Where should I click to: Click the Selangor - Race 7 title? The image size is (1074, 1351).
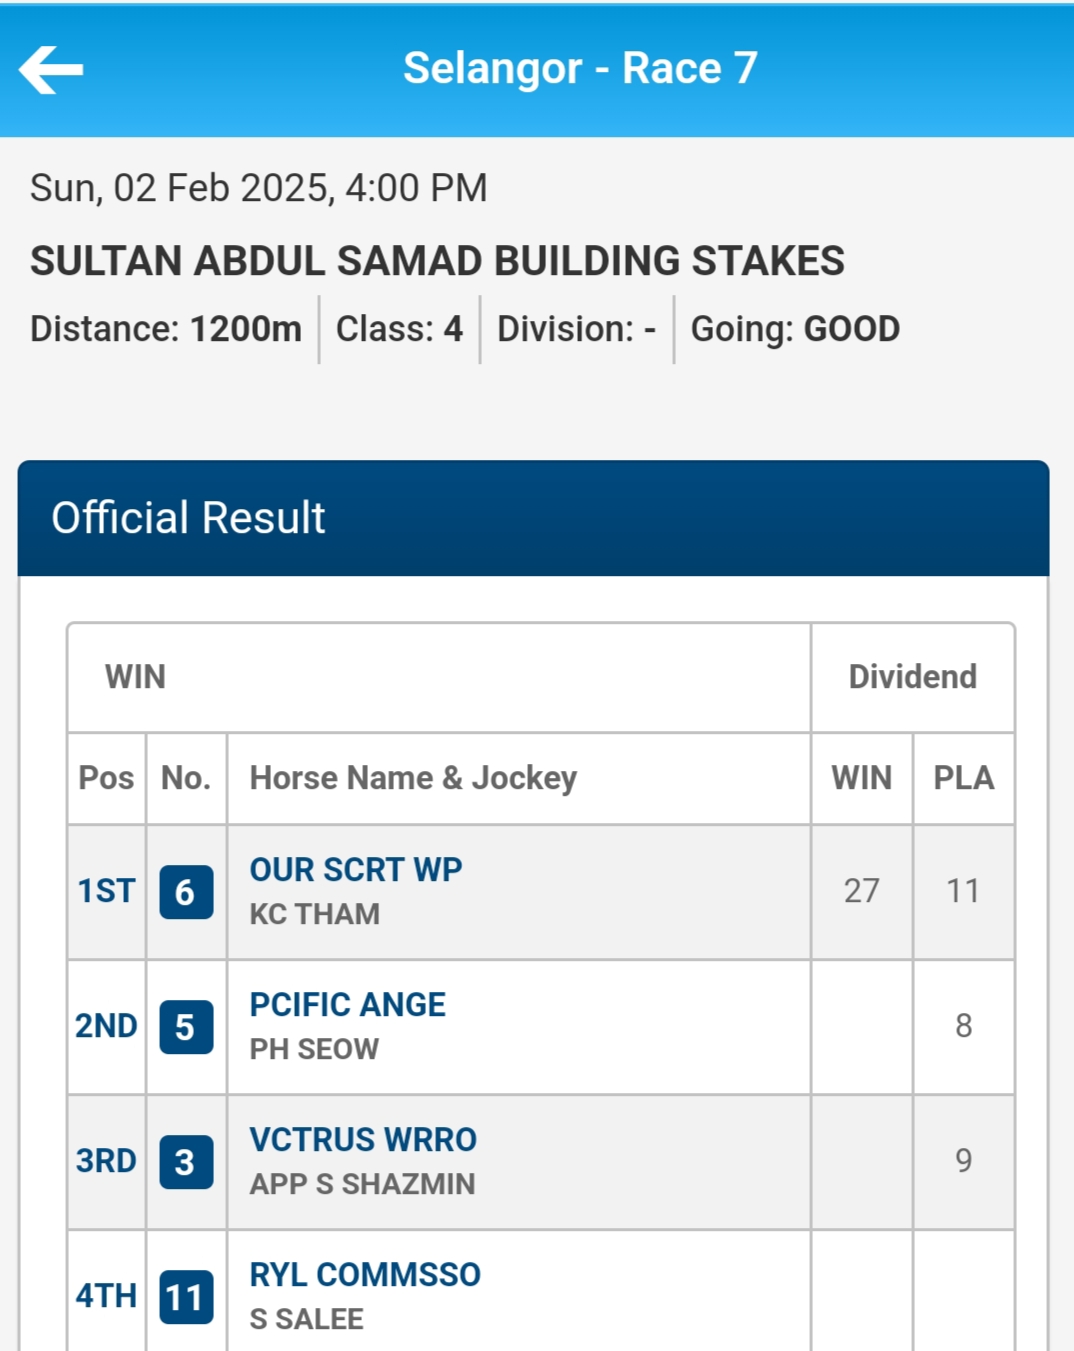click(580, 69)
